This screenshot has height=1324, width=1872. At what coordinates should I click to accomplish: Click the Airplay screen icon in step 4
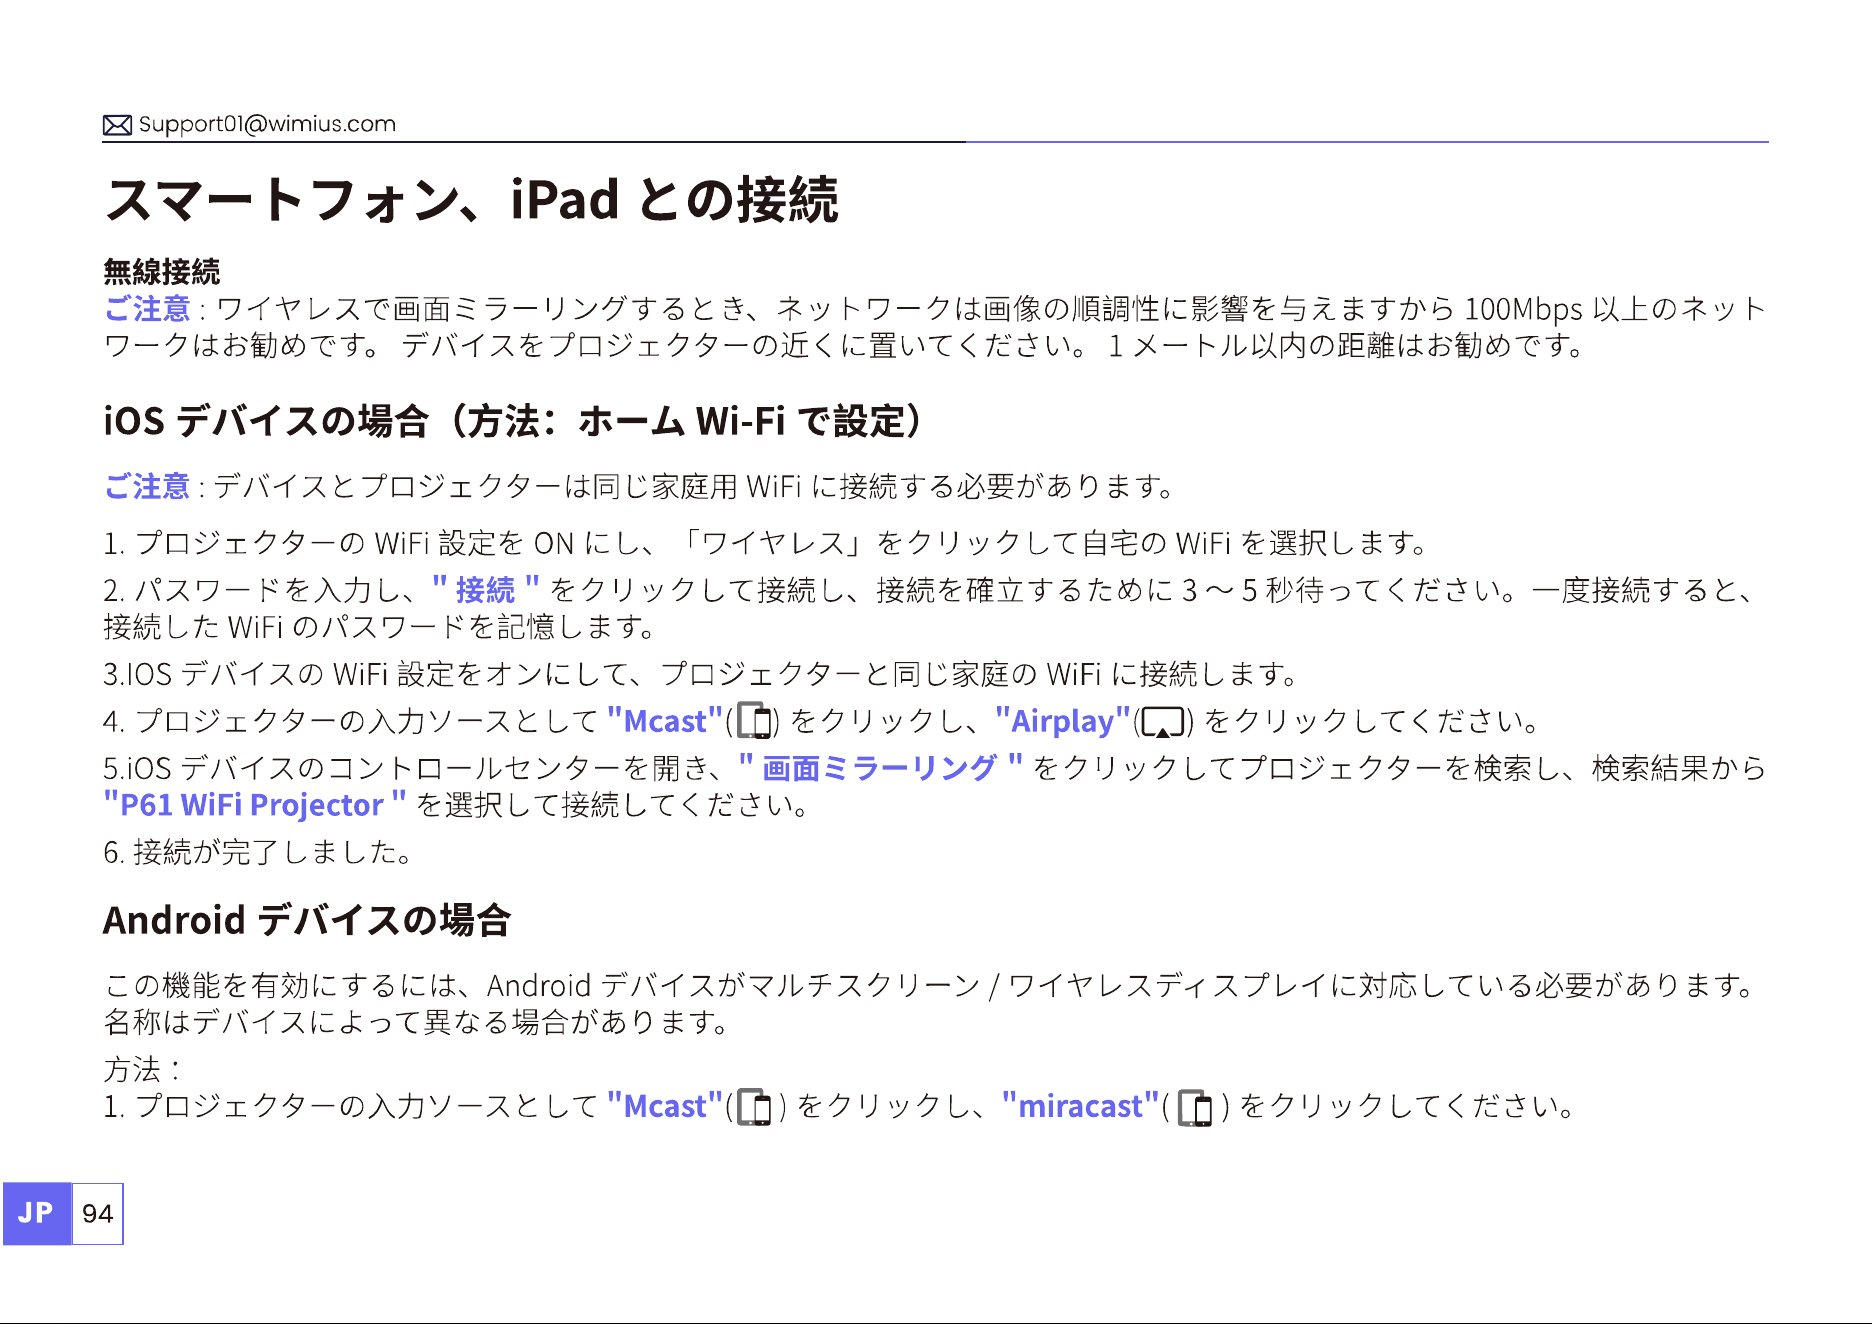click(1163, 722)
